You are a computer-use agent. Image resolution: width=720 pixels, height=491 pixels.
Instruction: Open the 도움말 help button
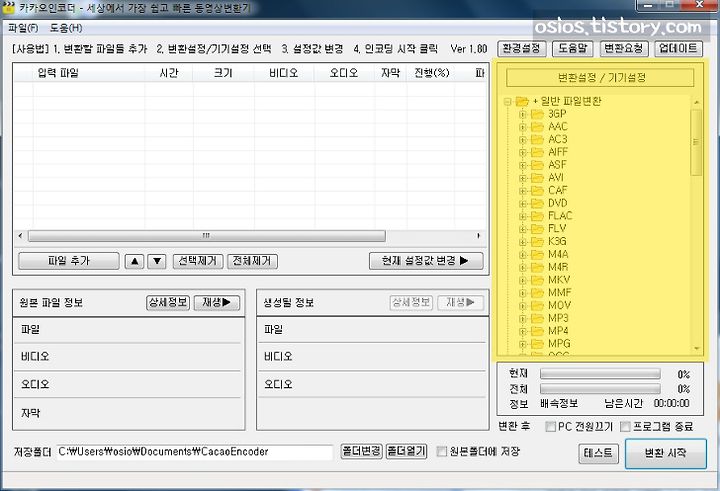coord(573,48)
